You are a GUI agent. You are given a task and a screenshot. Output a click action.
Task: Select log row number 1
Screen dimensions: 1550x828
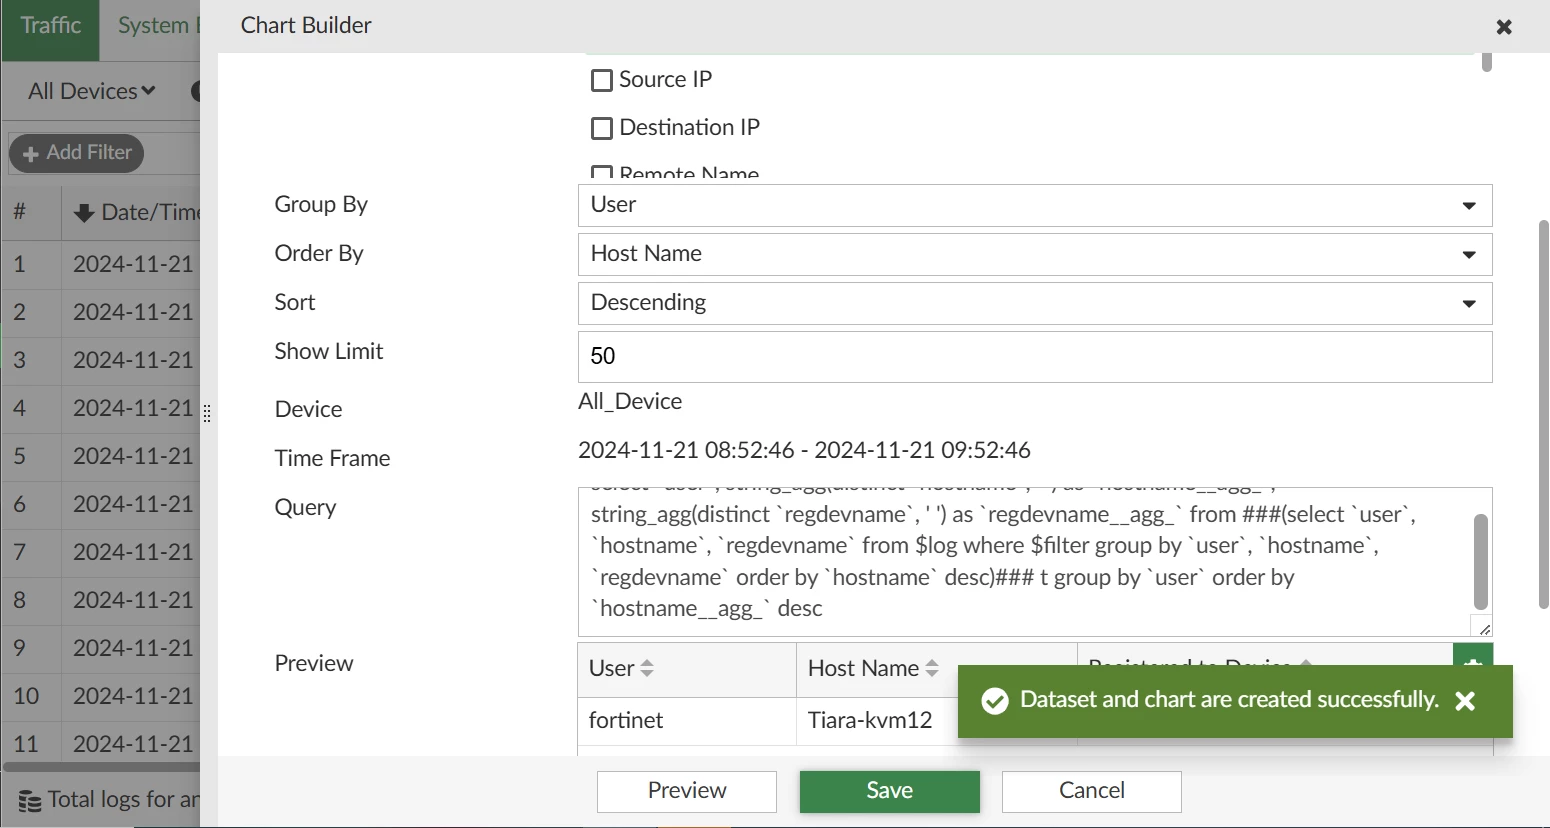[101, 264]
